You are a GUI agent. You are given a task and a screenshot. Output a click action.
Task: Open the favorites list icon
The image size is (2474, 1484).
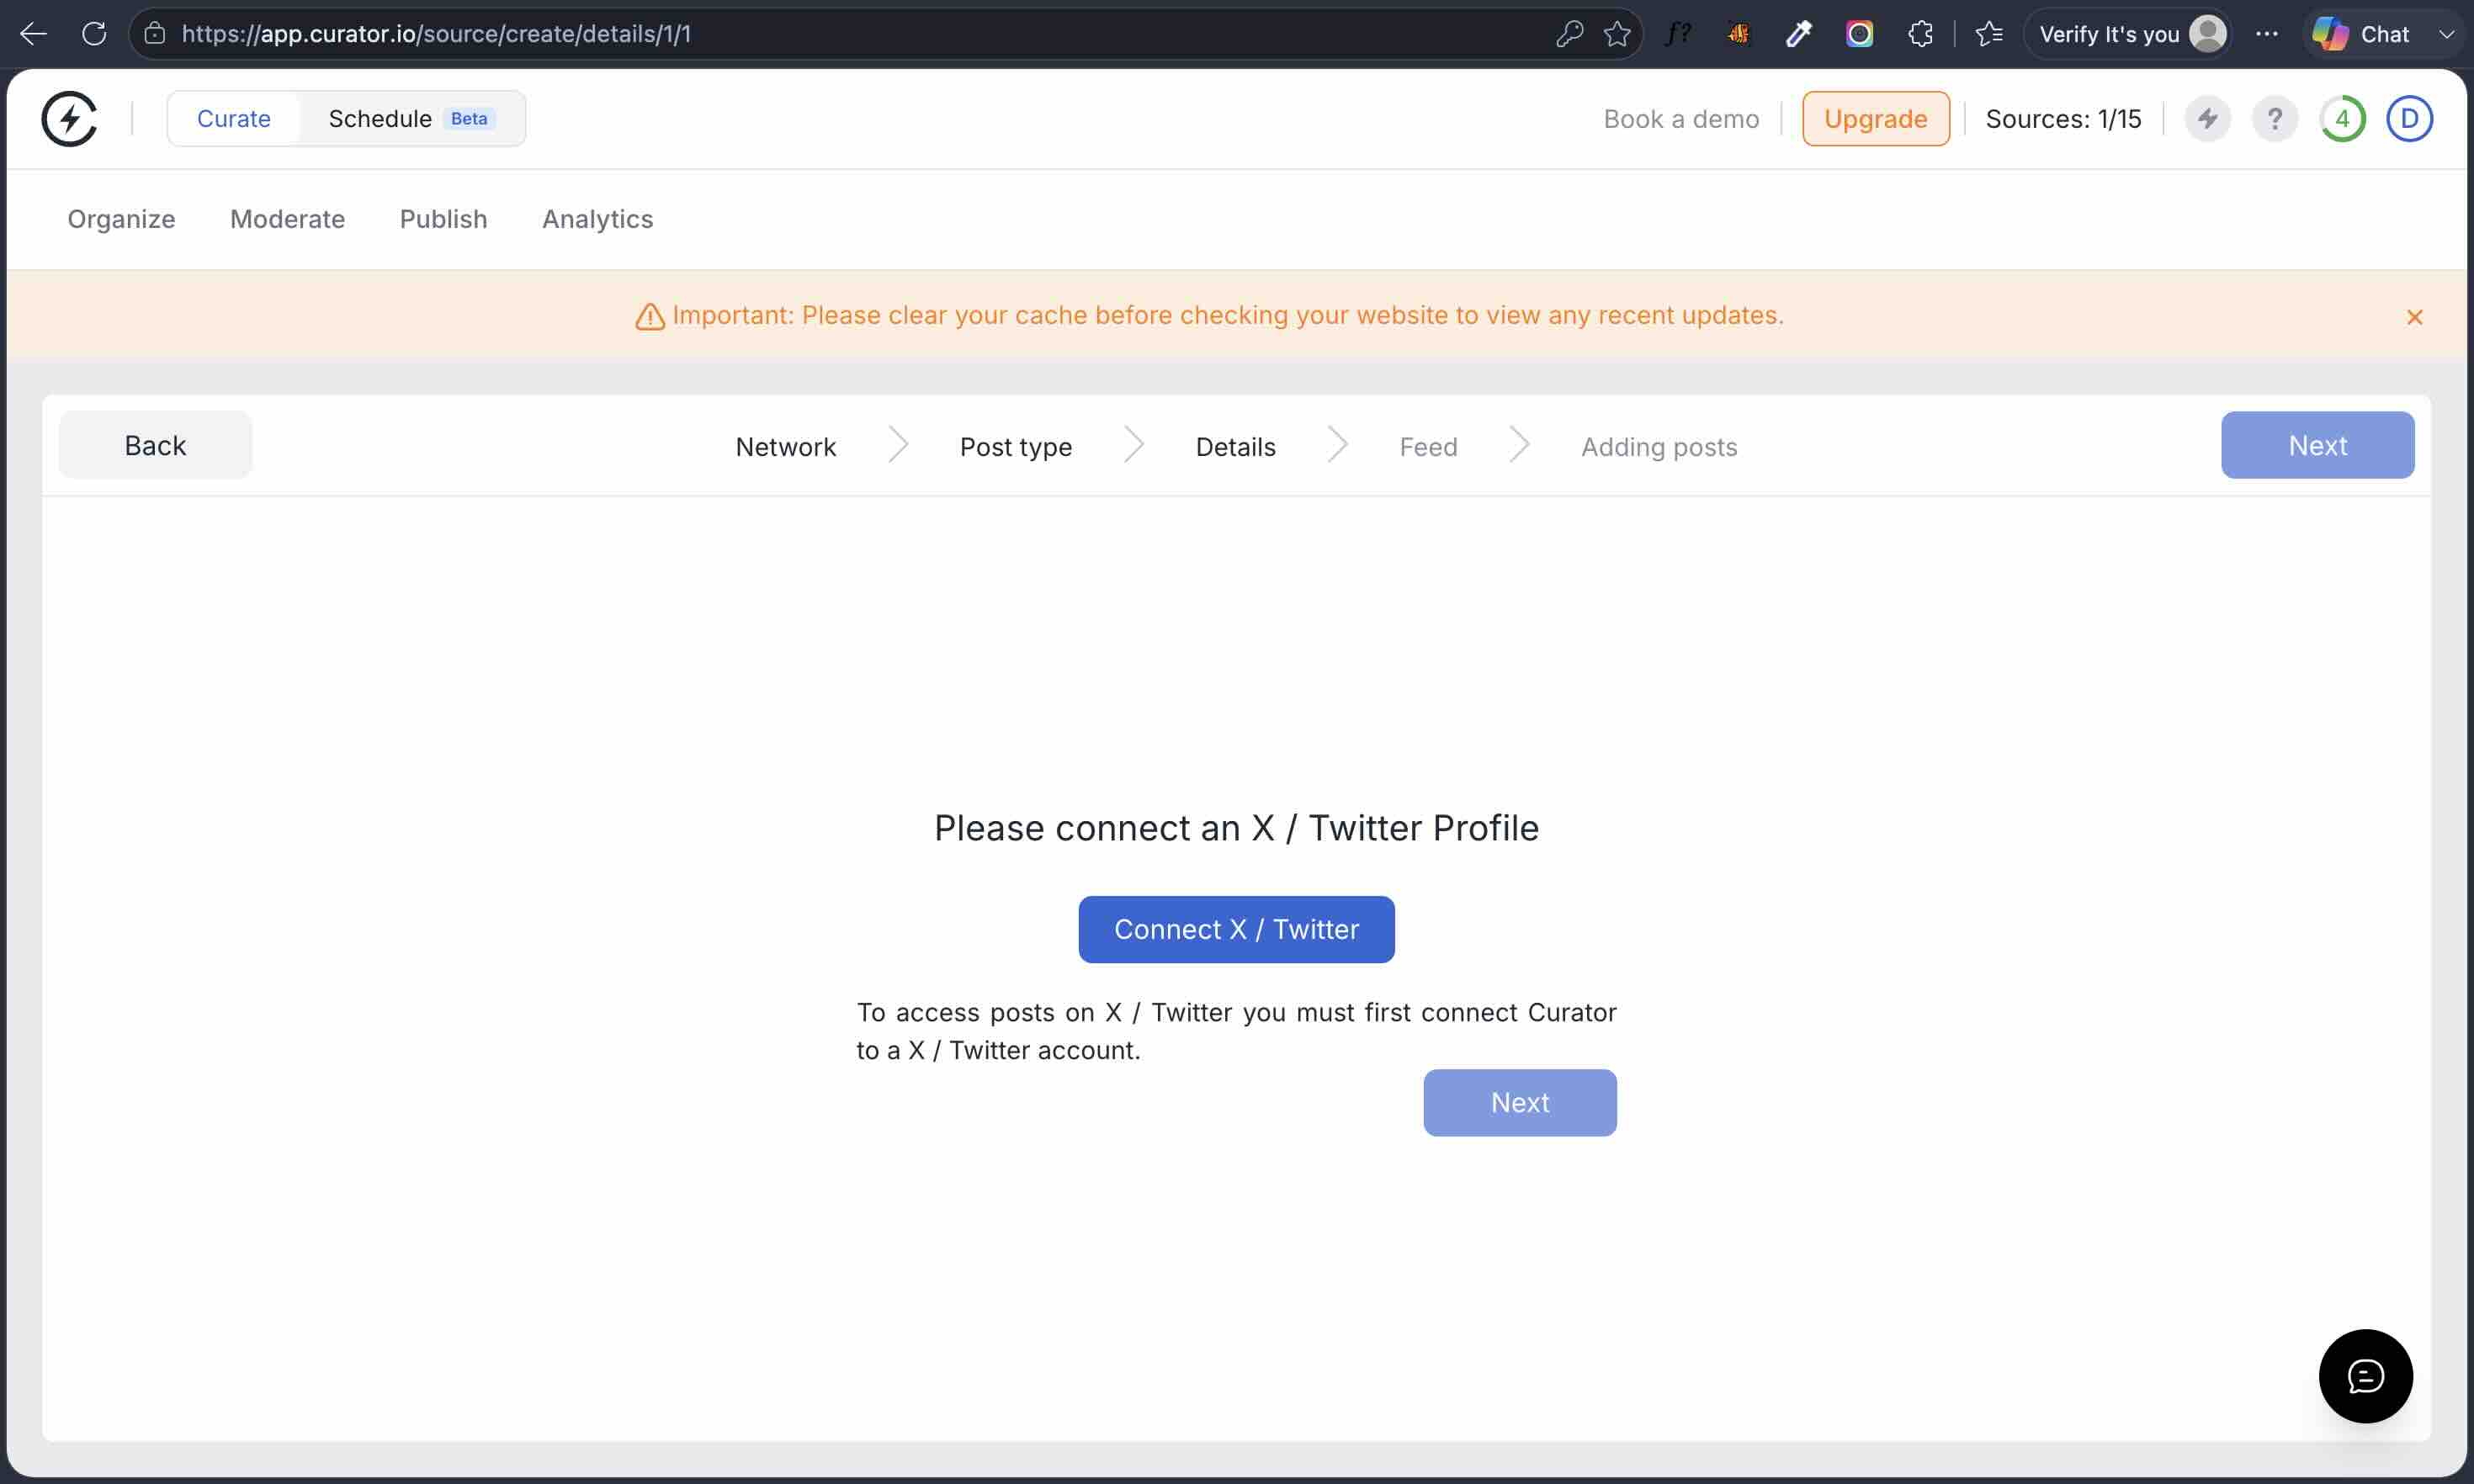click(1989, 34)
